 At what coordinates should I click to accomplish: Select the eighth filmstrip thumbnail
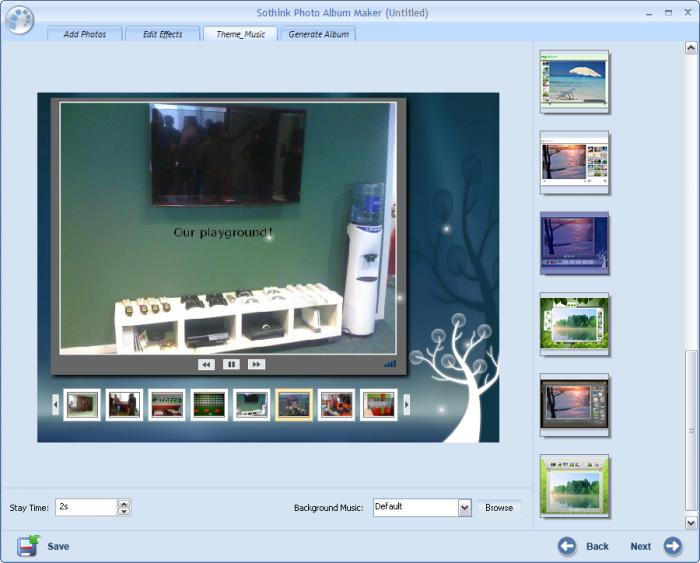point(379,405)
